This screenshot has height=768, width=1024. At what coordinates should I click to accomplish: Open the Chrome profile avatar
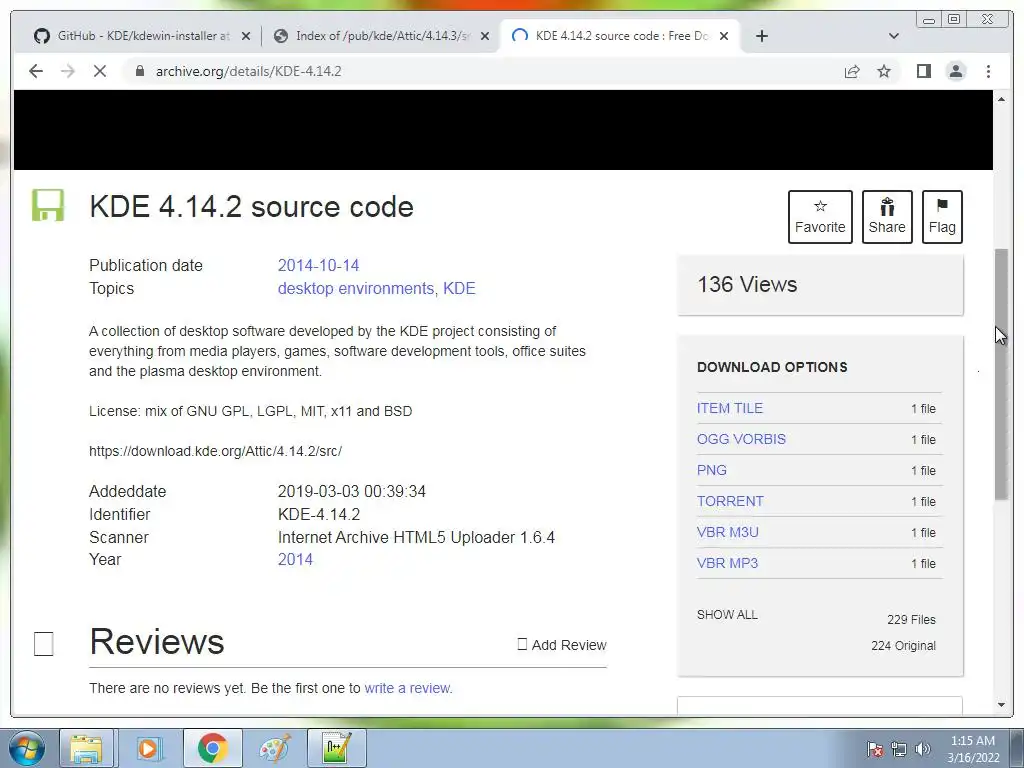(956, 71)
